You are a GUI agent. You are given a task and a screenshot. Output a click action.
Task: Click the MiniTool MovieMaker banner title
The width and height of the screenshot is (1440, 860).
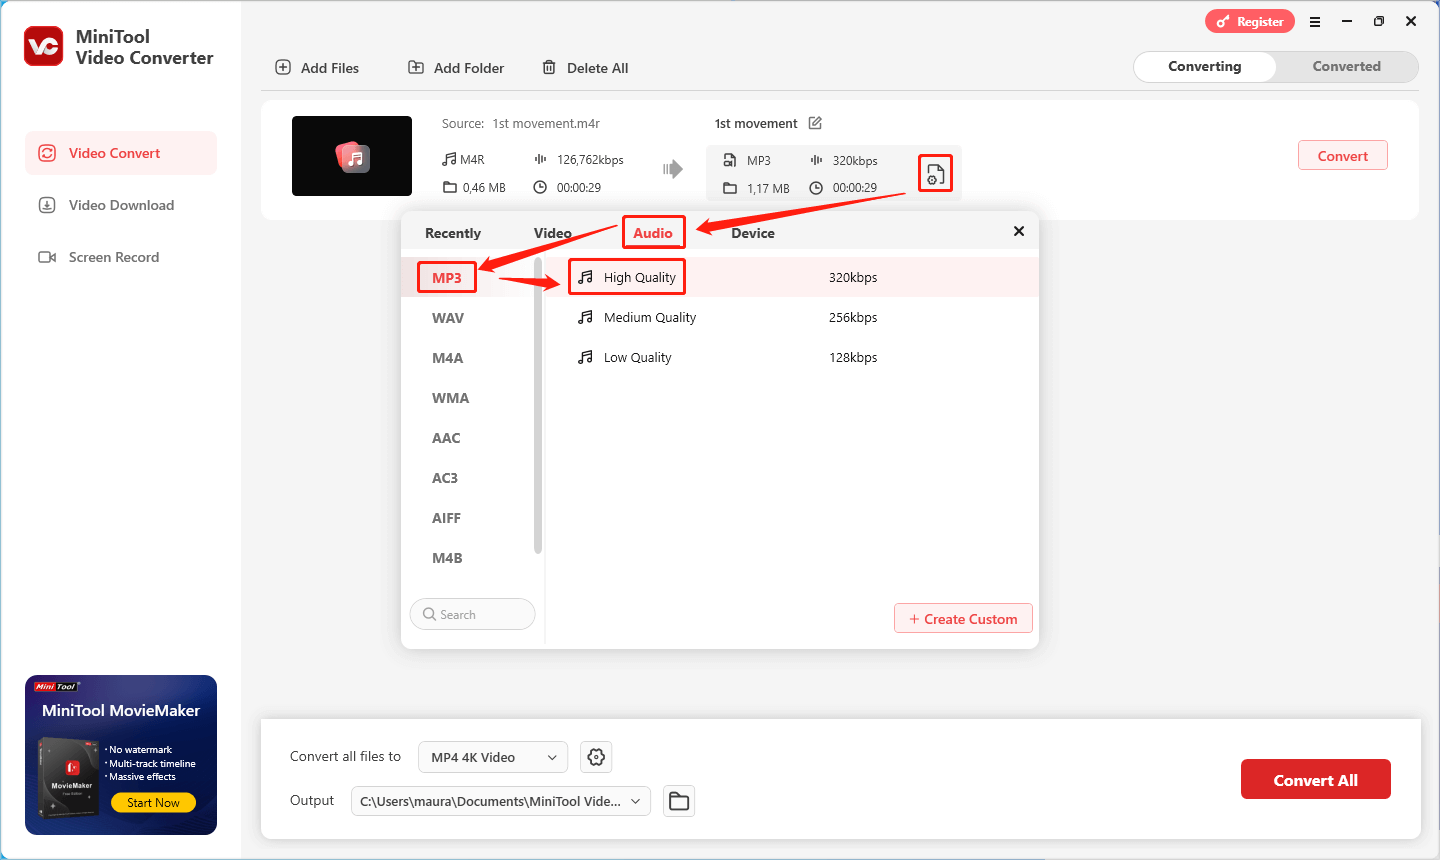point(121,710)
